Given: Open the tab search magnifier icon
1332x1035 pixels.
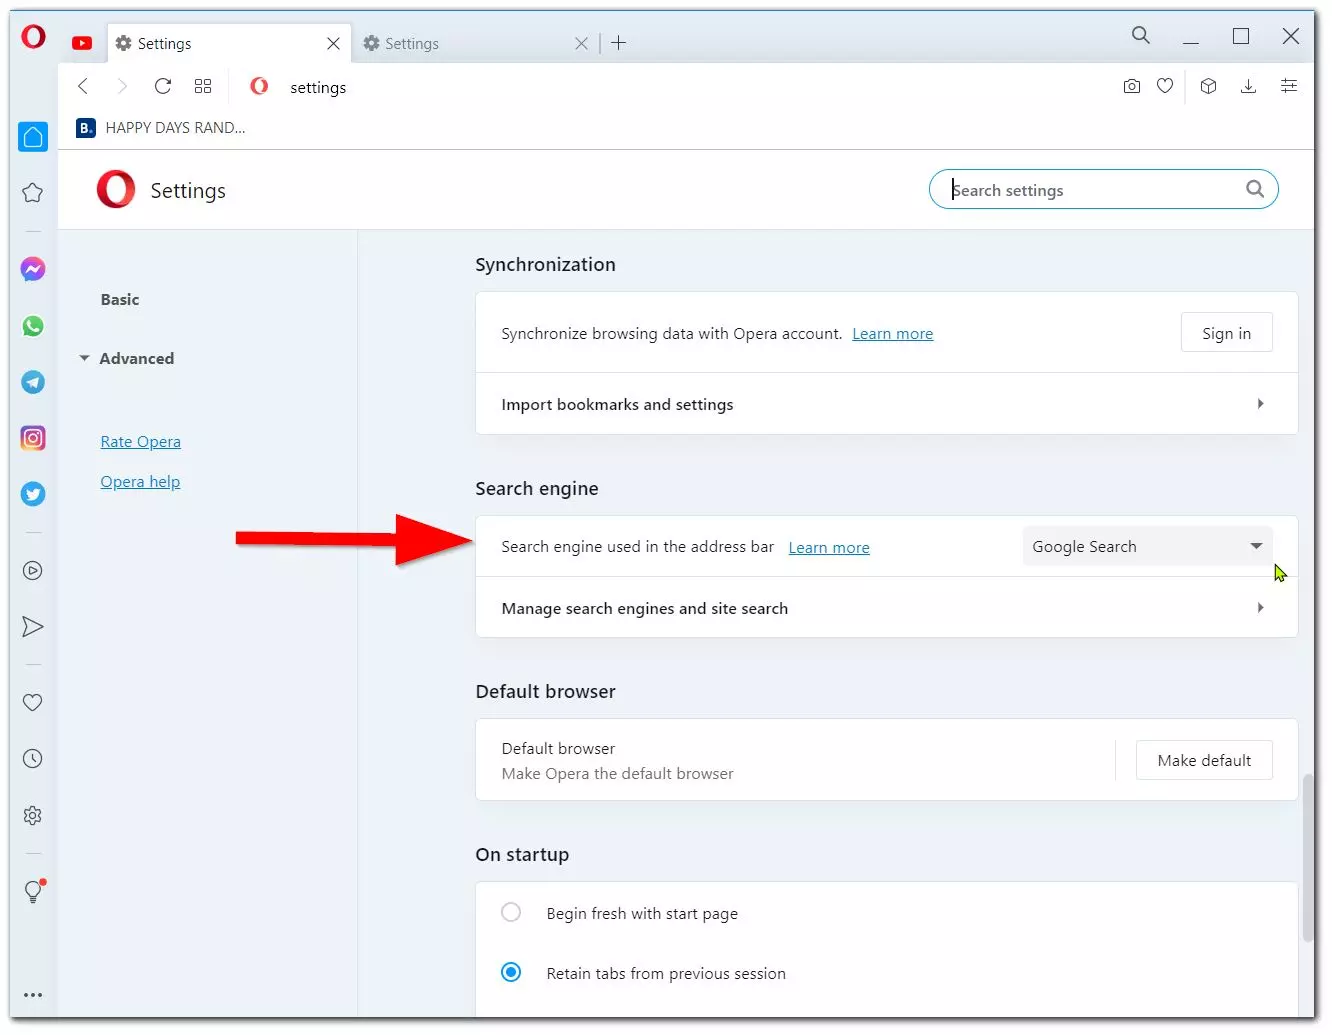Looking at the screenshot, I should click(1140, 36).
